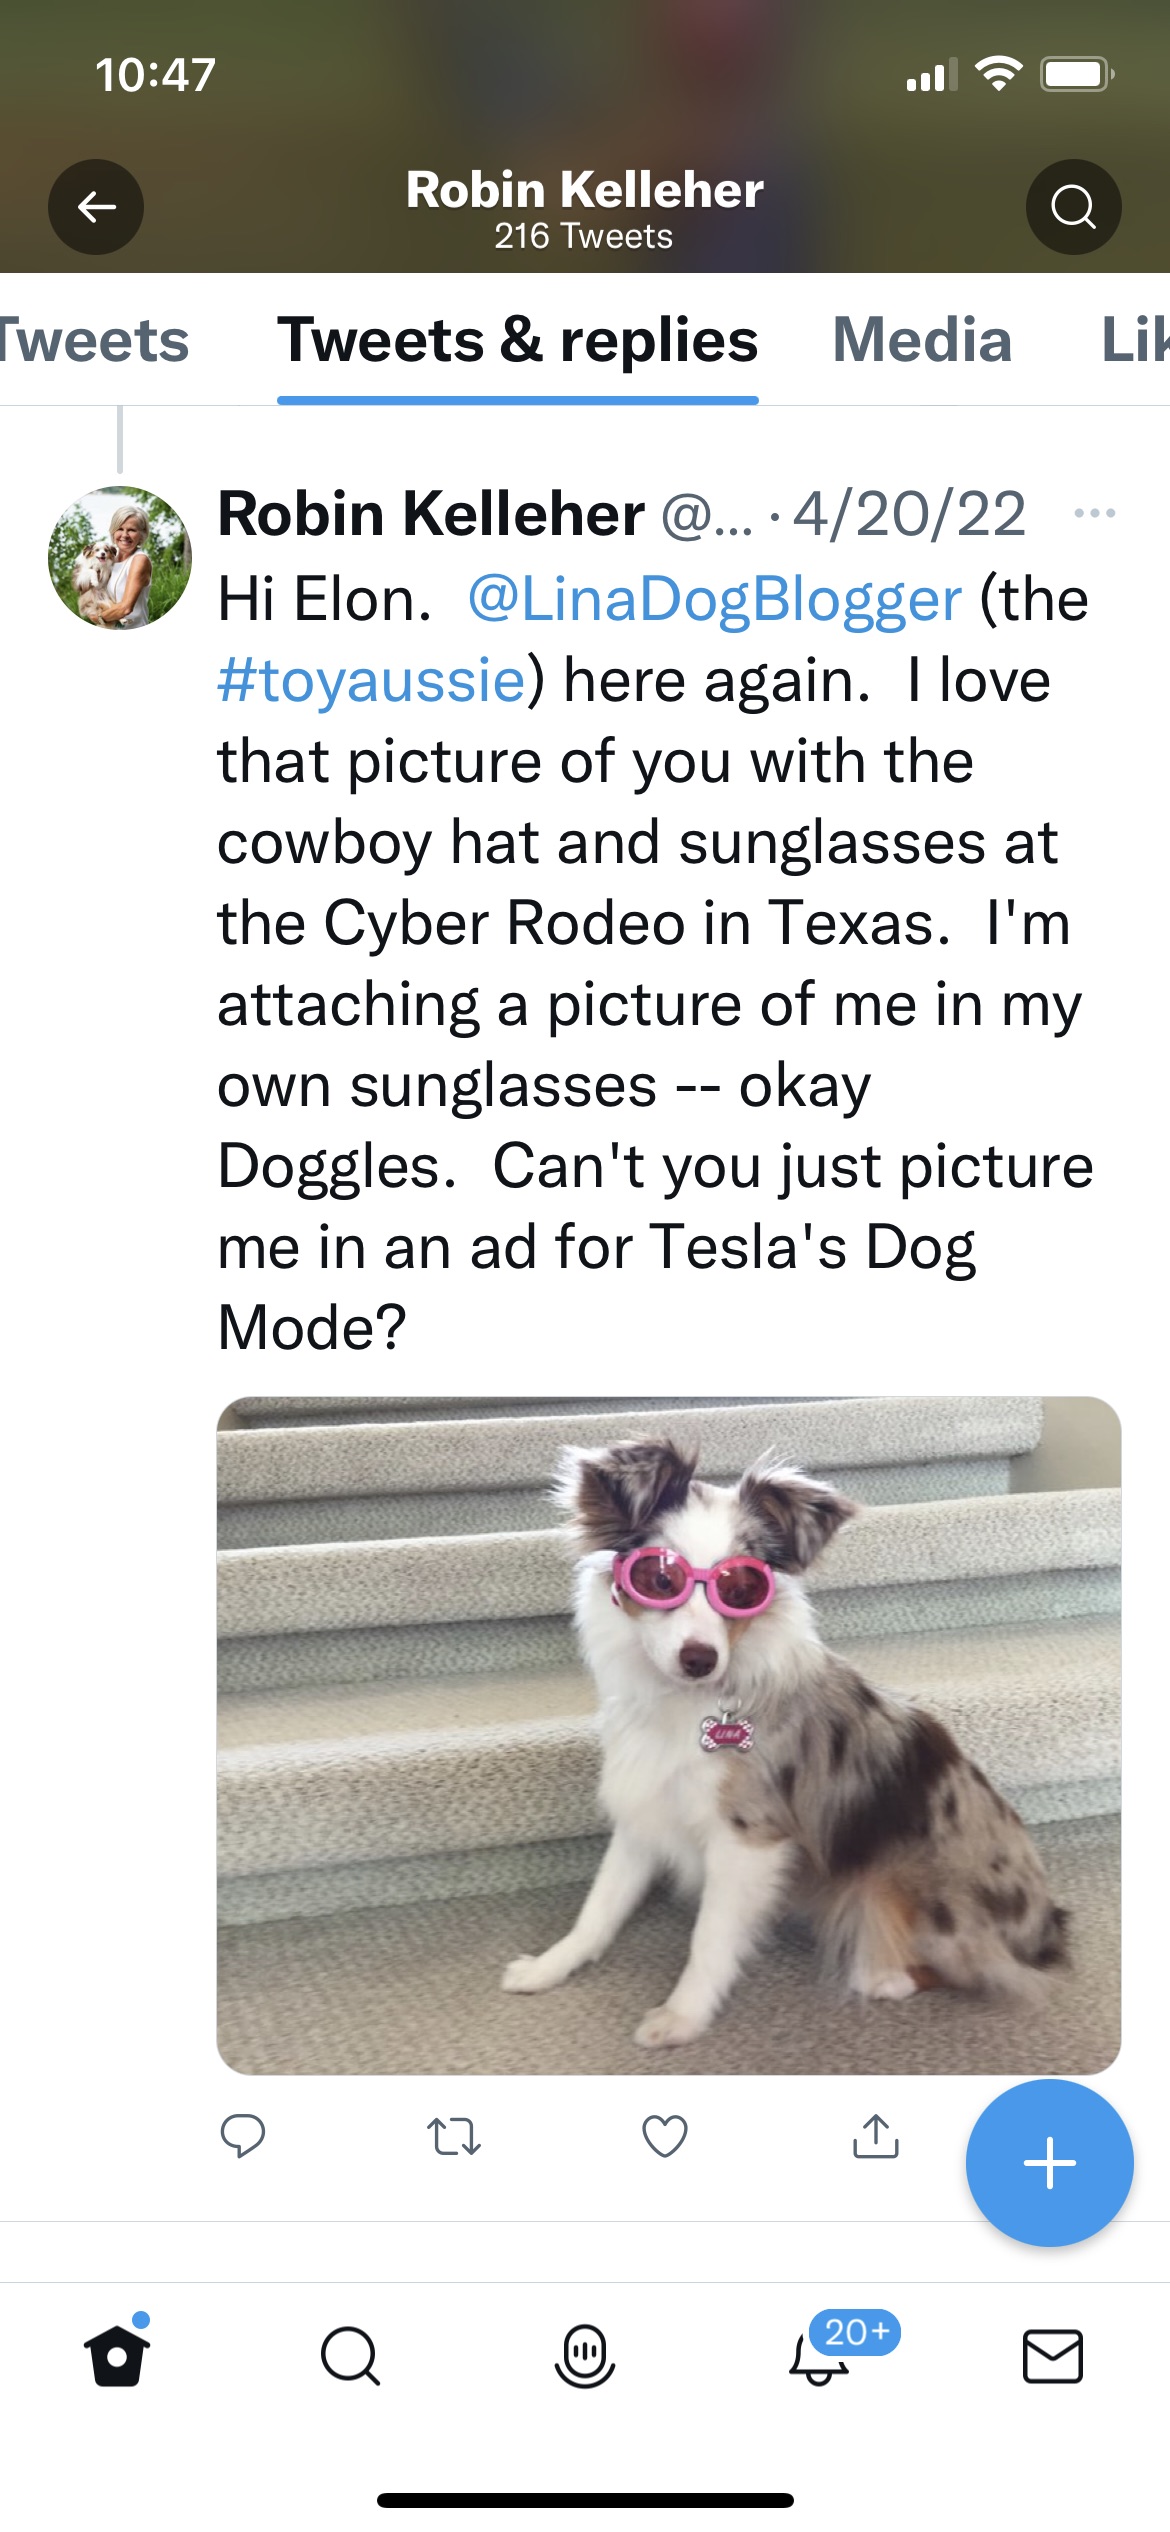Open Spaces microphone tab
Viewport: 1170px width, 2532px height.
[584, 2357]
